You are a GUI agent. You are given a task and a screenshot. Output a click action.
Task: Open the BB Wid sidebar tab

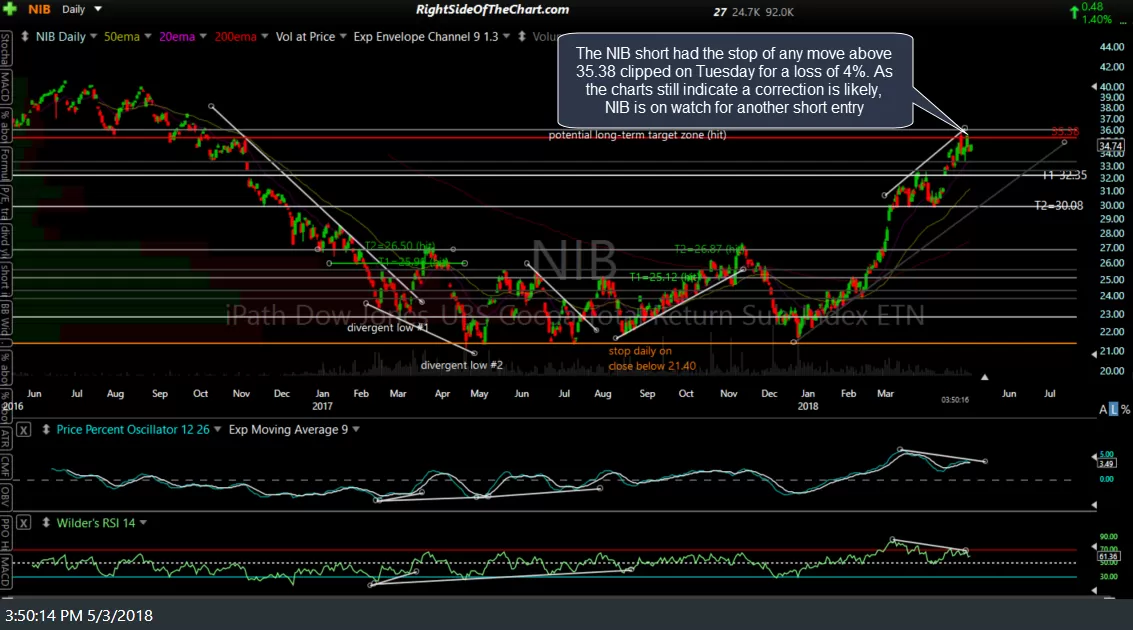(x=6, y=319)
